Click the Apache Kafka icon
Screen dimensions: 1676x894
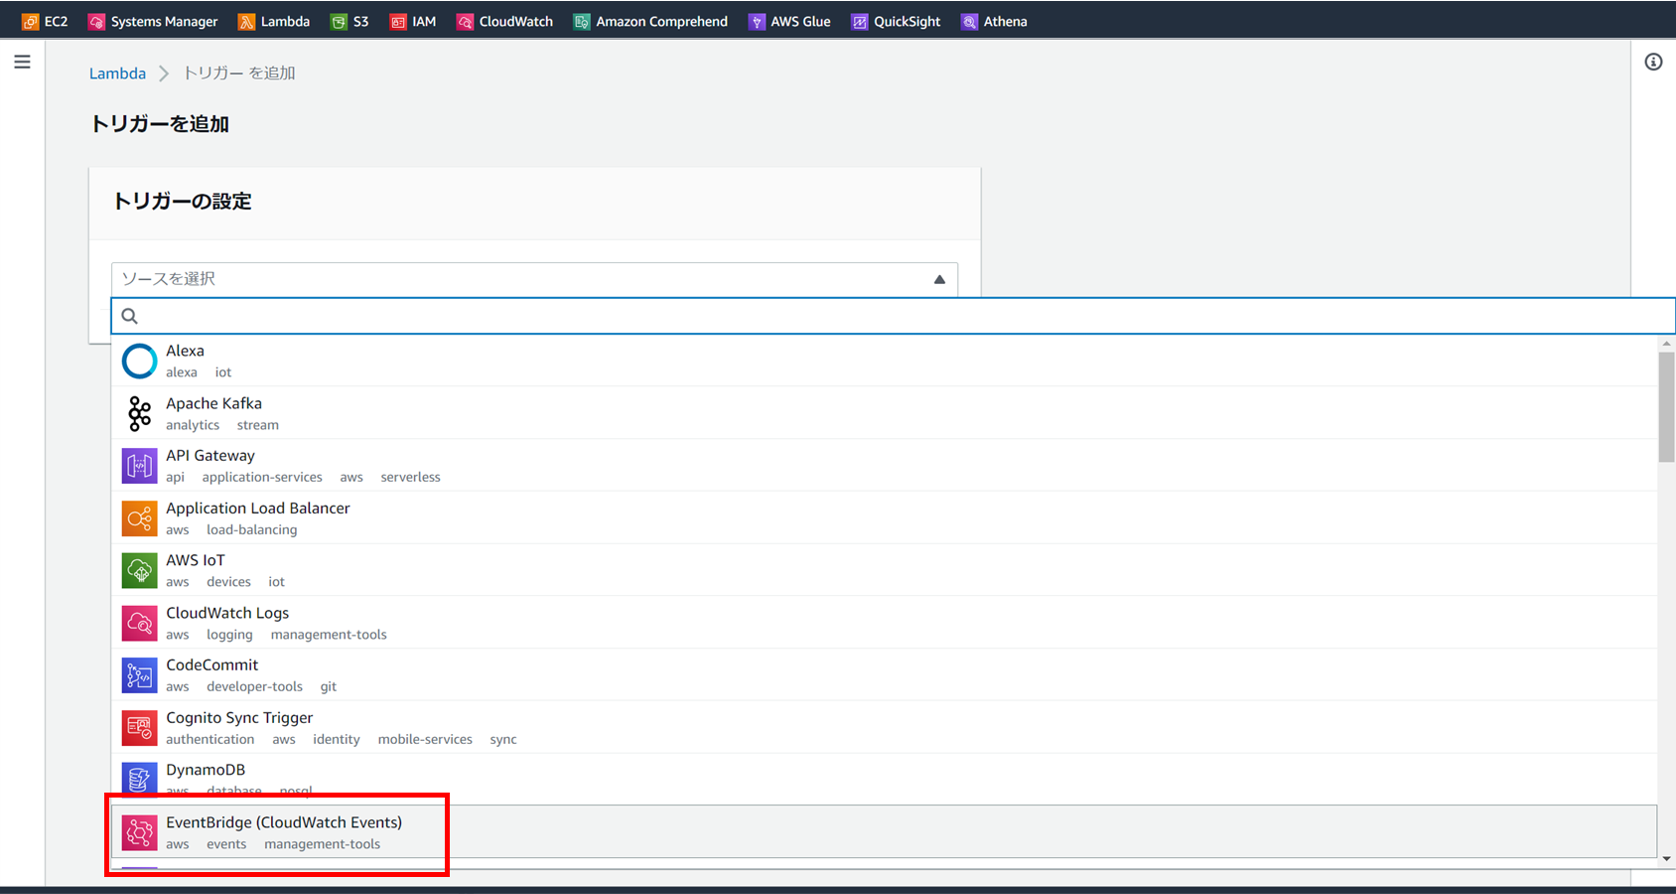(x=139, y=413)
